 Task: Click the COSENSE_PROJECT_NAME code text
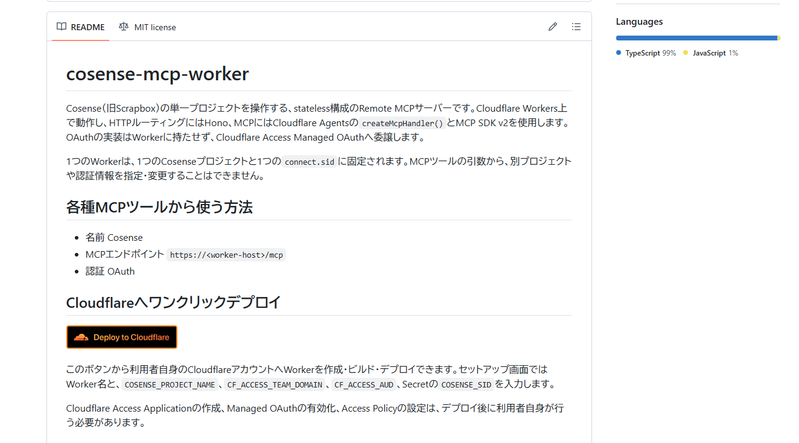point(170,385)
